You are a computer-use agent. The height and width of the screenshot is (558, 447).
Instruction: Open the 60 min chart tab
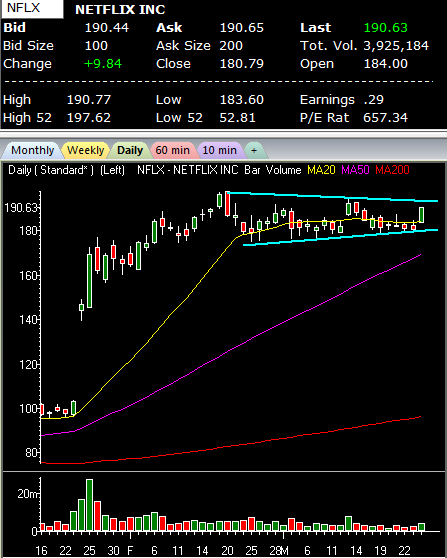click(x=172, y=150)
